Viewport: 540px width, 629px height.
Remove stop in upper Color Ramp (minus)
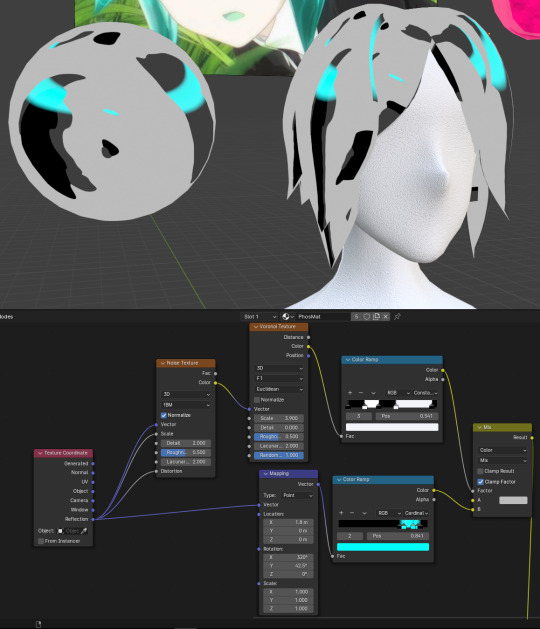(x=361, y=393)
